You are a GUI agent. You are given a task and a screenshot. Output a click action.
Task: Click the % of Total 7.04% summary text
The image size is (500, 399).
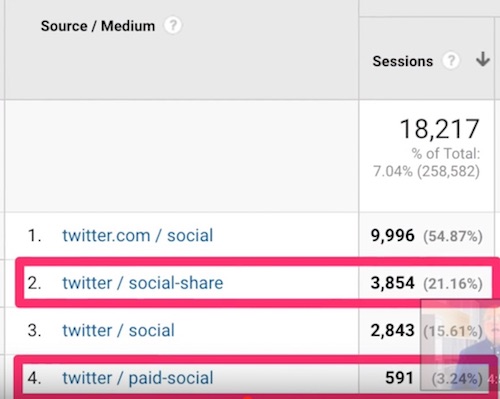pyautogui.click(x=426, y=163)
